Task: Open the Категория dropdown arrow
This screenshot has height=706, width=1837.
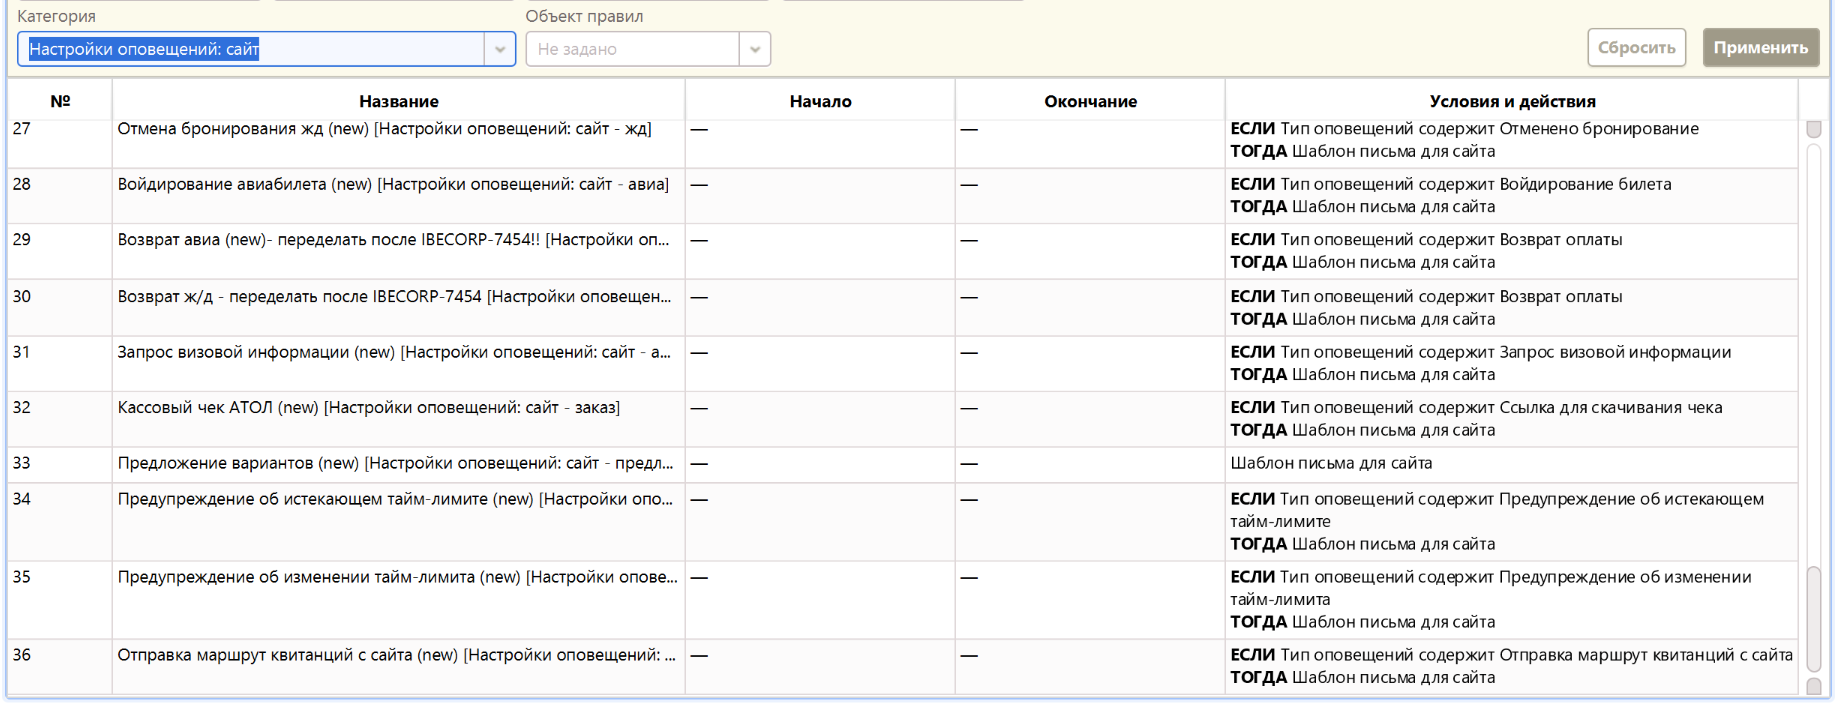Action: click(499, 49)
